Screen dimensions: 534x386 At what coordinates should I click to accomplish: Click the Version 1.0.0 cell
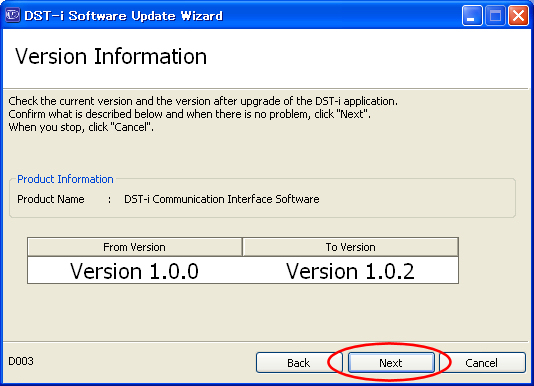pos(135,271)
